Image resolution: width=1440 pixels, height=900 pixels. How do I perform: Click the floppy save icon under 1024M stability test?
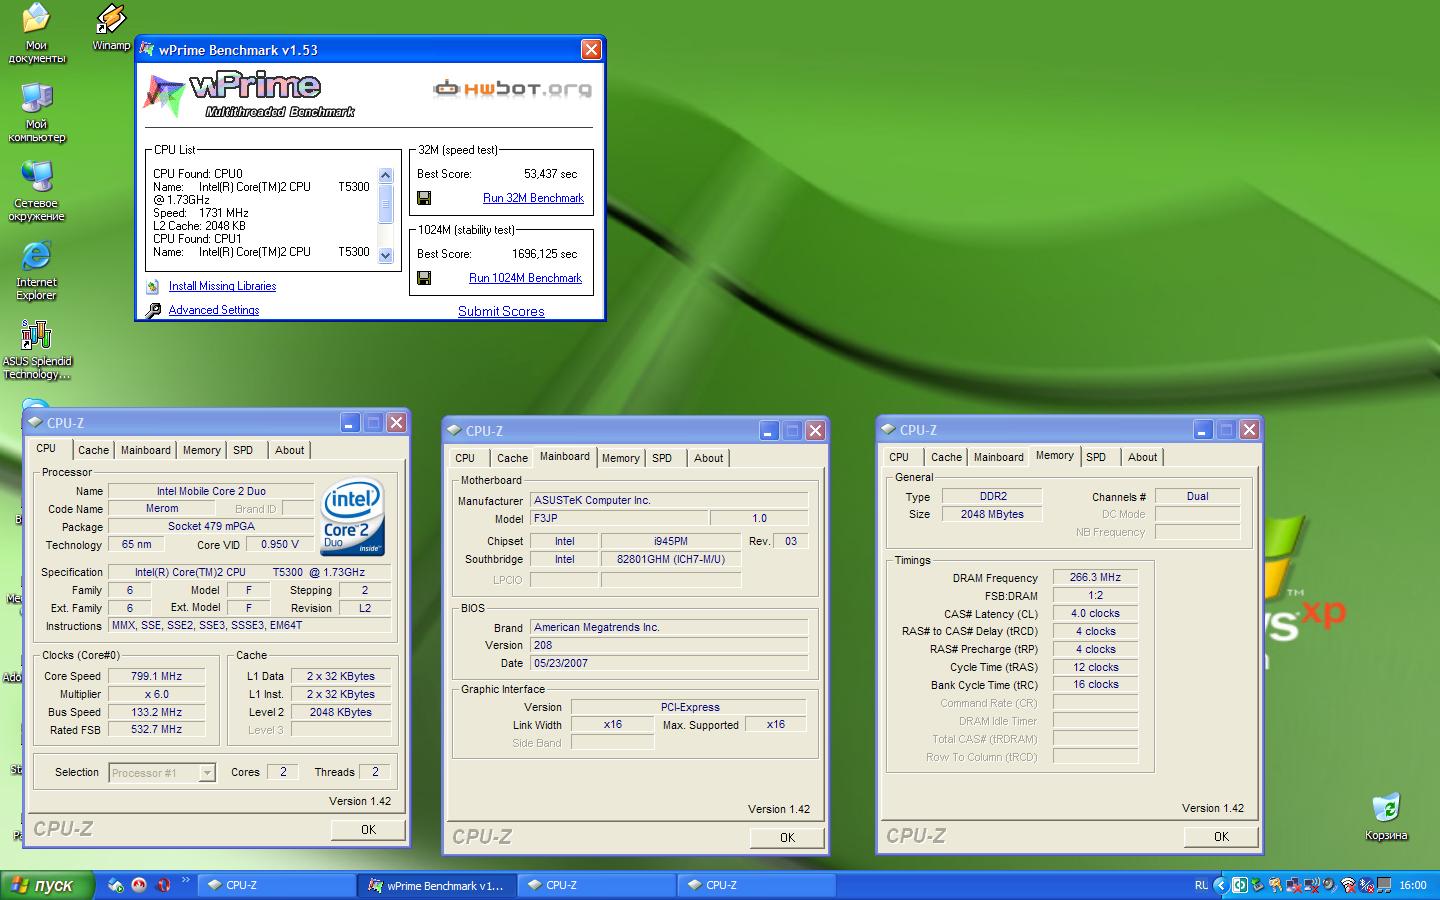(424, 278)
